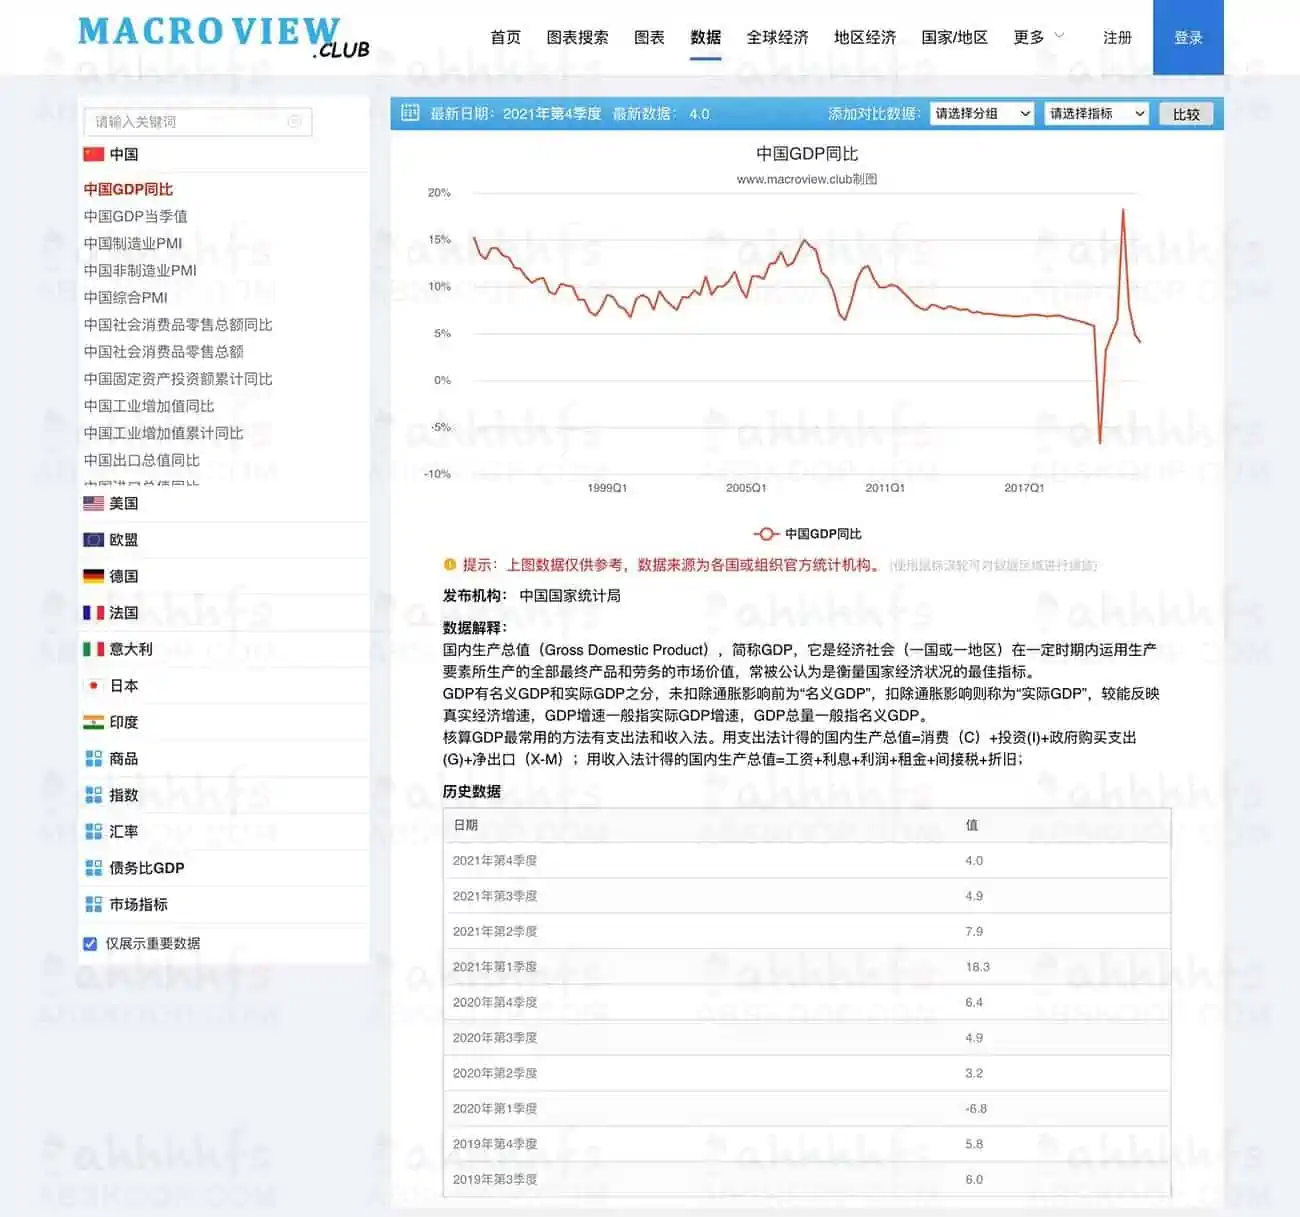Click the keyword search input field
The image size is (1300, 1217).
click(x=180, y=121)
